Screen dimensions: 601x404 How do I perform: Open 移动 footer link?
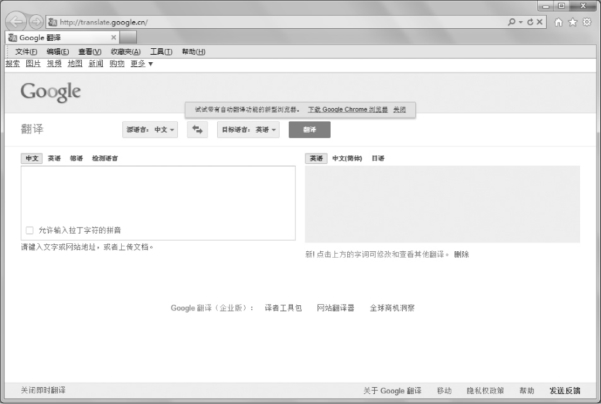(444, 391)
